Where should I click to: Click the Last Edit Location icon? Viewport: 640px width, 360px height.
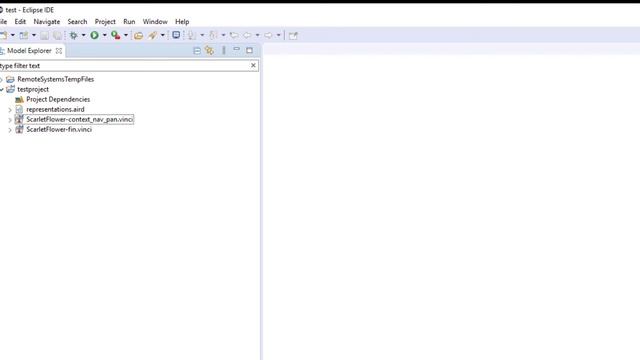tap(234, 36)
